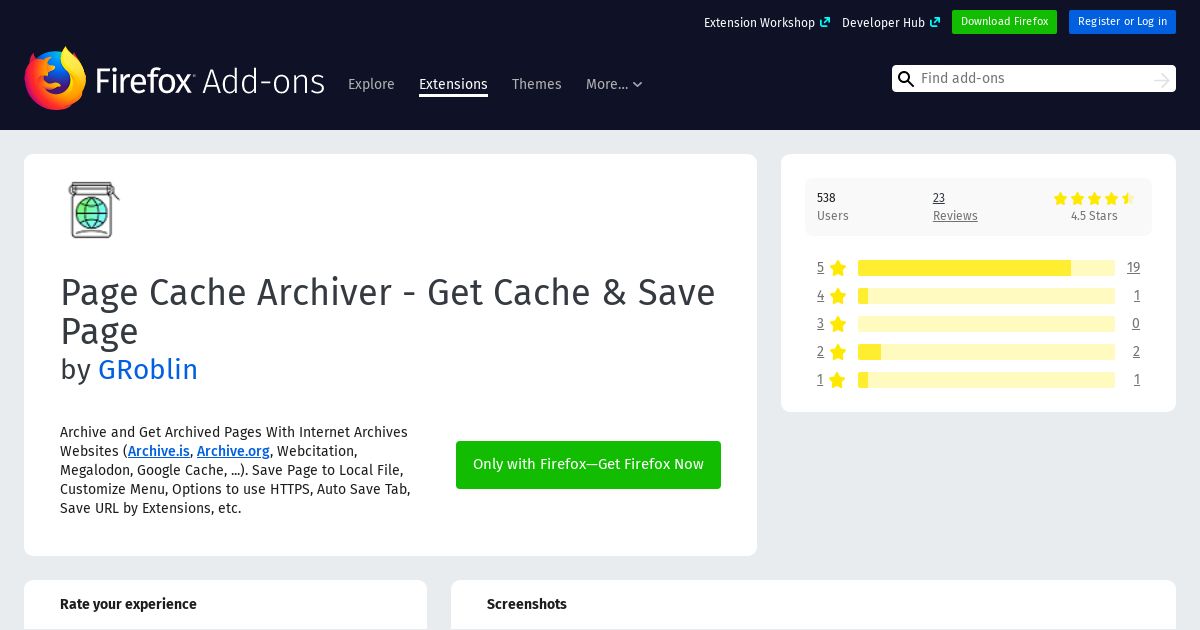The image size is (1200, 630).
Task: Click the "Screenshots" heading
Action: (x=527, y=604)
